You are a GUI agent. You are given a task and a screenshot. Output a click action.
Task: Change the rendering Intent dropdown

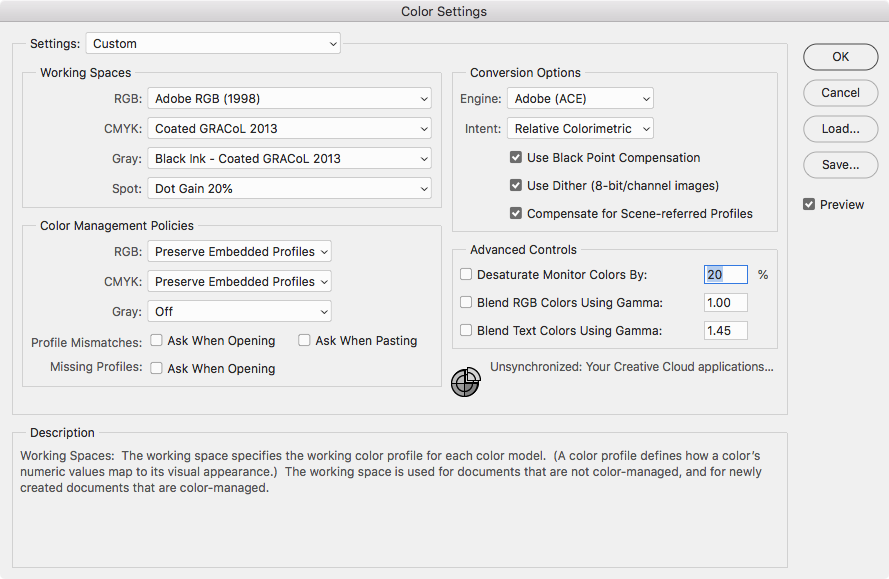pyautogui.click(x=580, y=128)
